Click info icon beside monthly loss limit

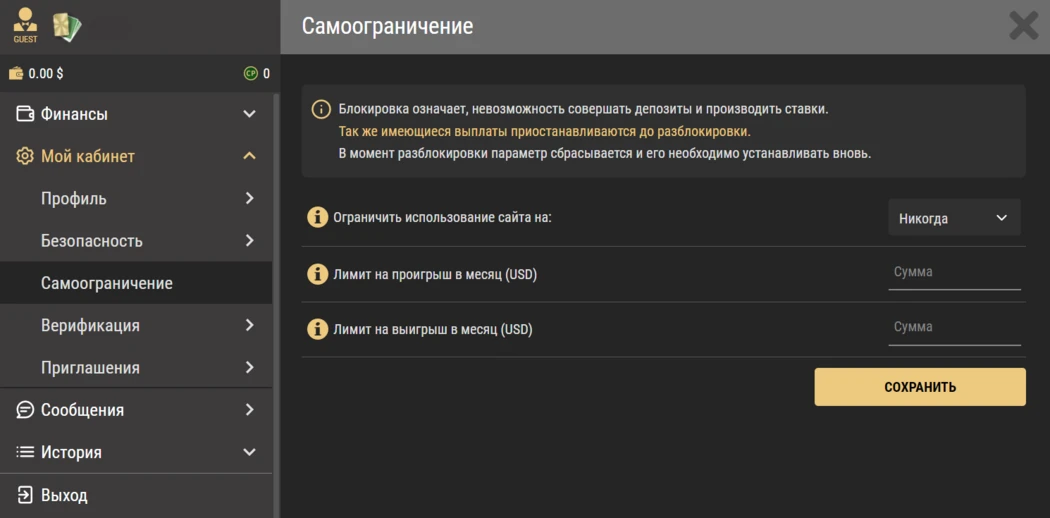317,274
